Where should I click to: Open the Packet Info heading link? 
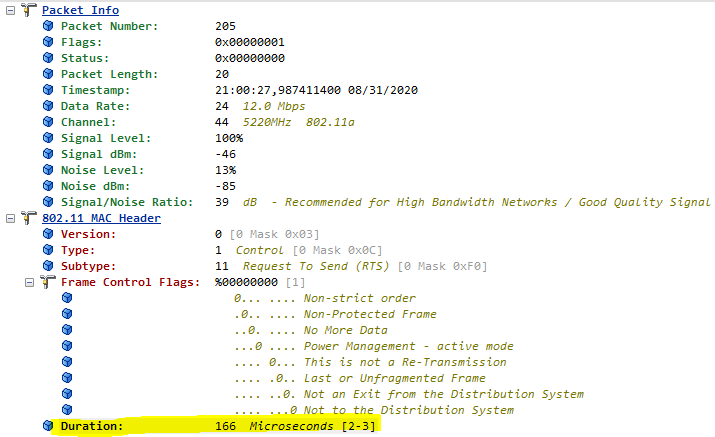[80, 10]
